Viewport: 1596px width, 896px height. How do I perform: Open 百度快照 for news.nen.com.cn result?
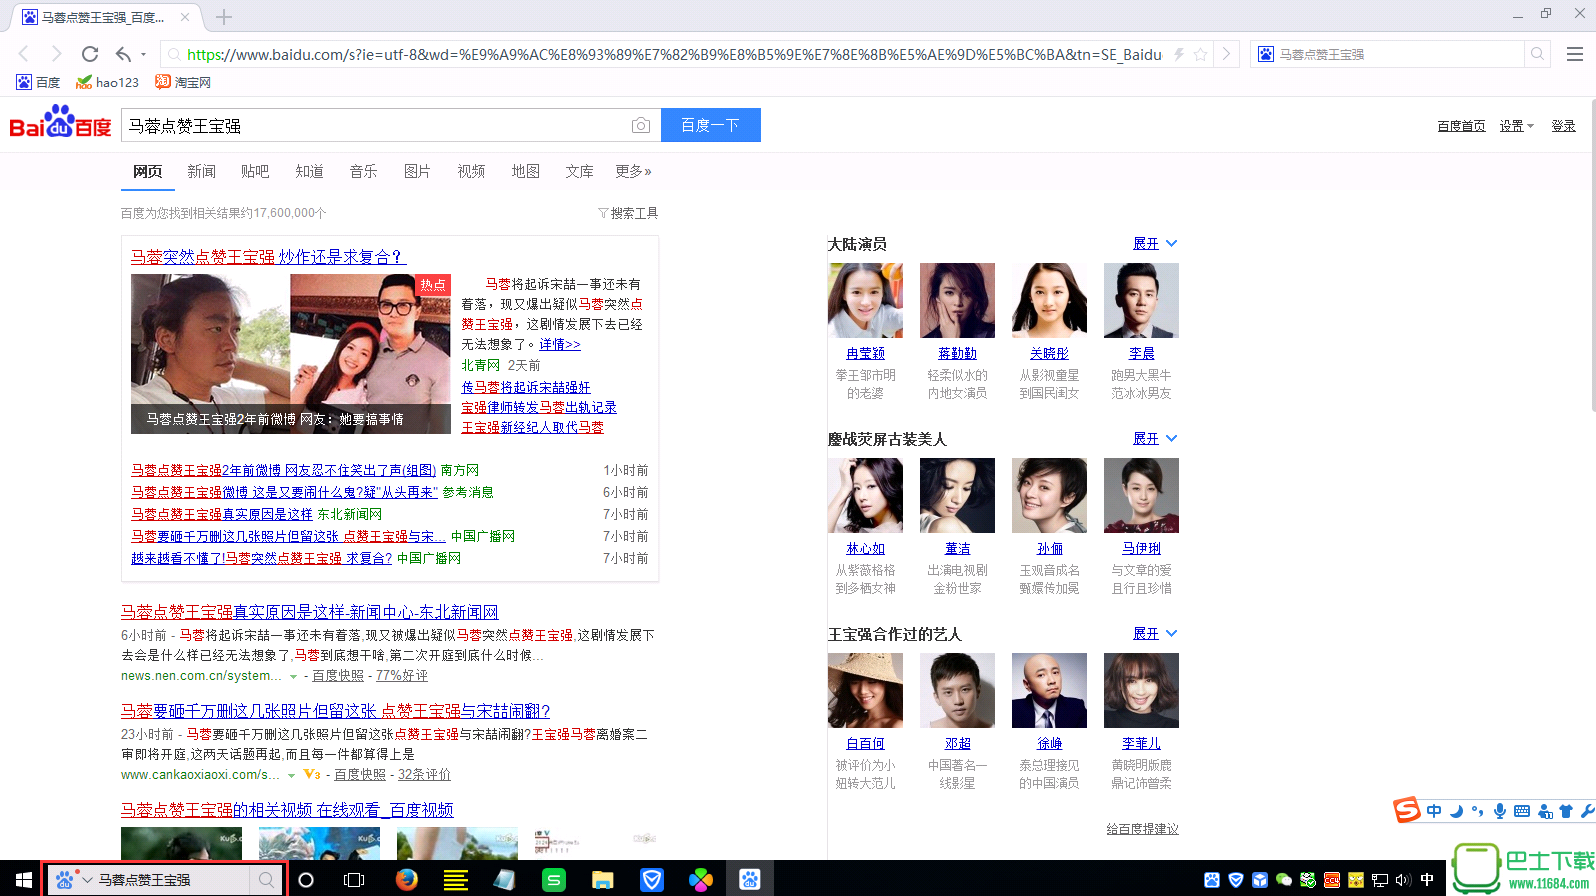[x=338, y=676]
